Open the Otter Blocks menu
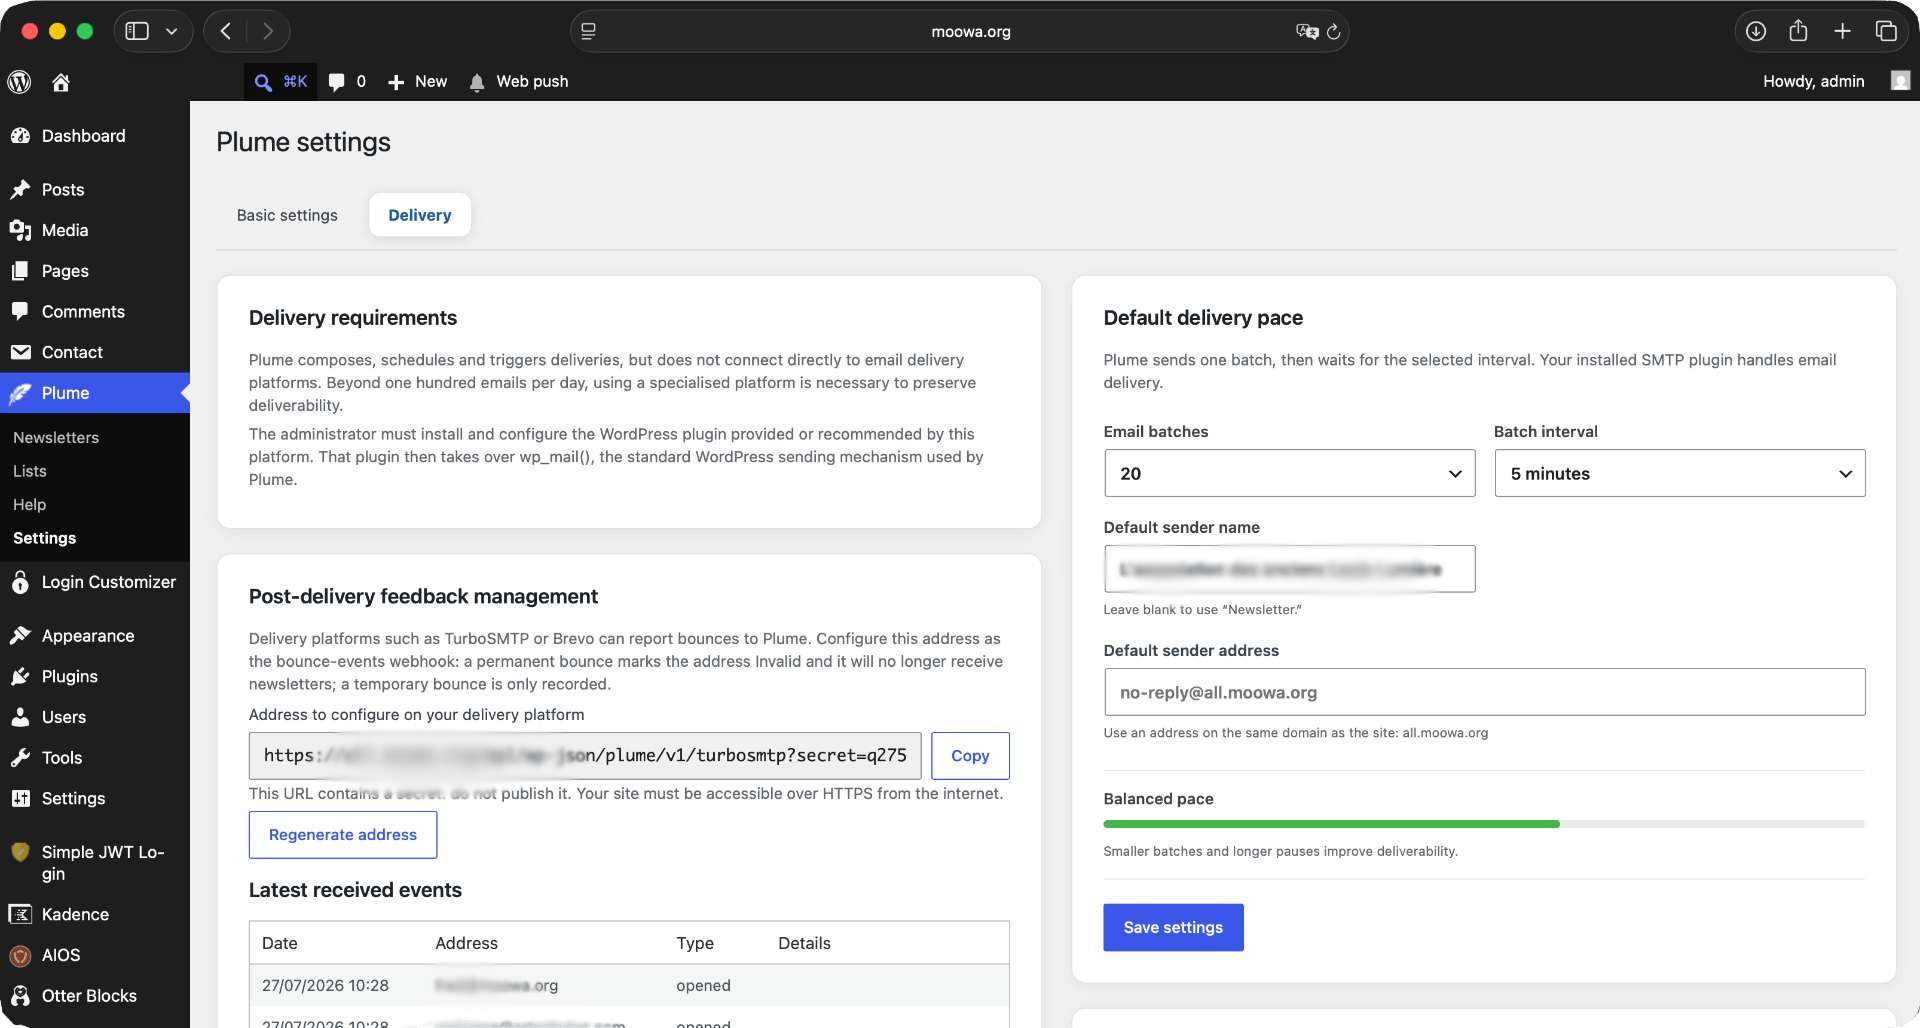The image size is (1920, 1028). [x=95, y=996]
